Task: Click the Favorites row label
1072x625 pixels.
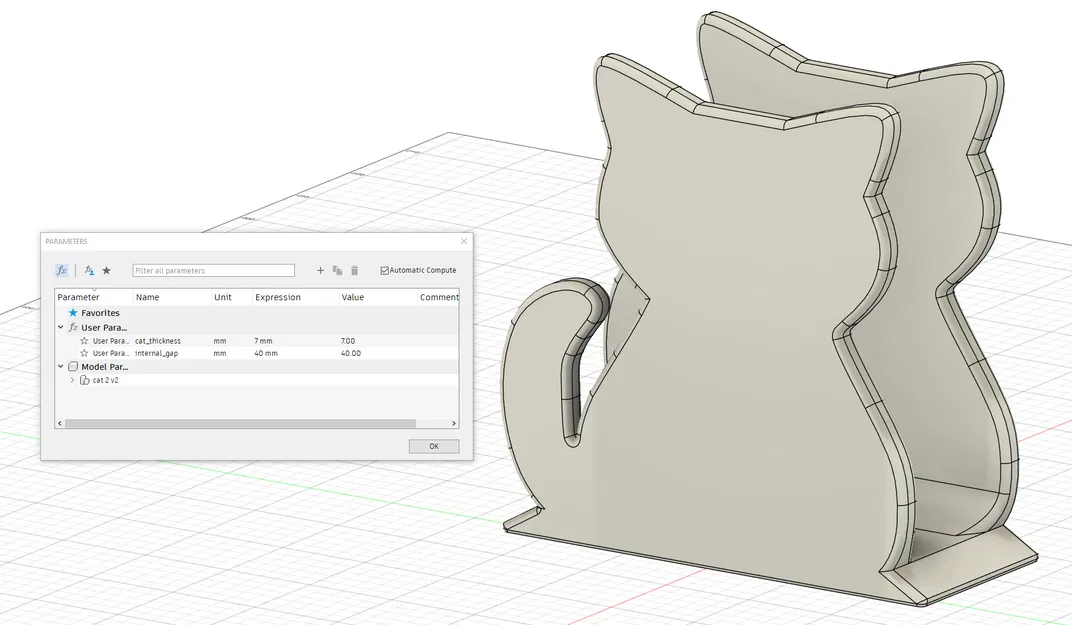Action: 100,313
